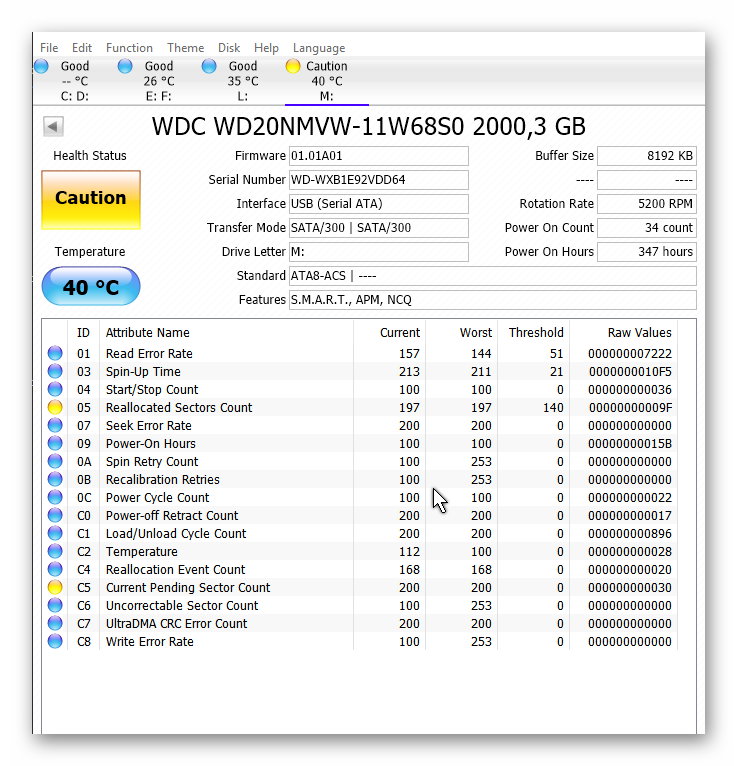Click the yellow Caution health status button
Screen dimensions: 737x766
click(91, 199)
